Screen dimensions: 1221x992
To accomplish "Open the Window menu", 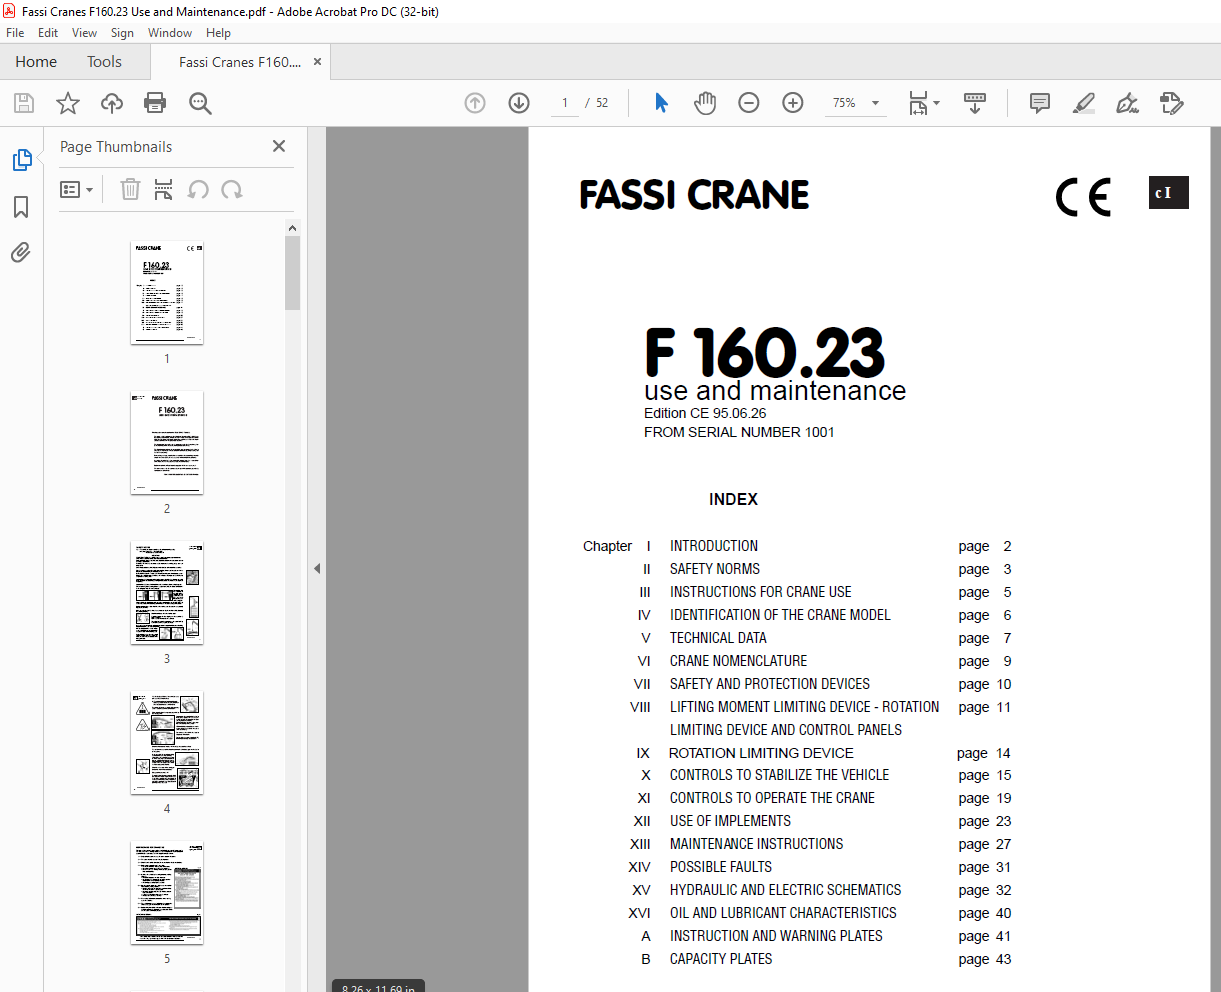I will [x=170, y=33].
